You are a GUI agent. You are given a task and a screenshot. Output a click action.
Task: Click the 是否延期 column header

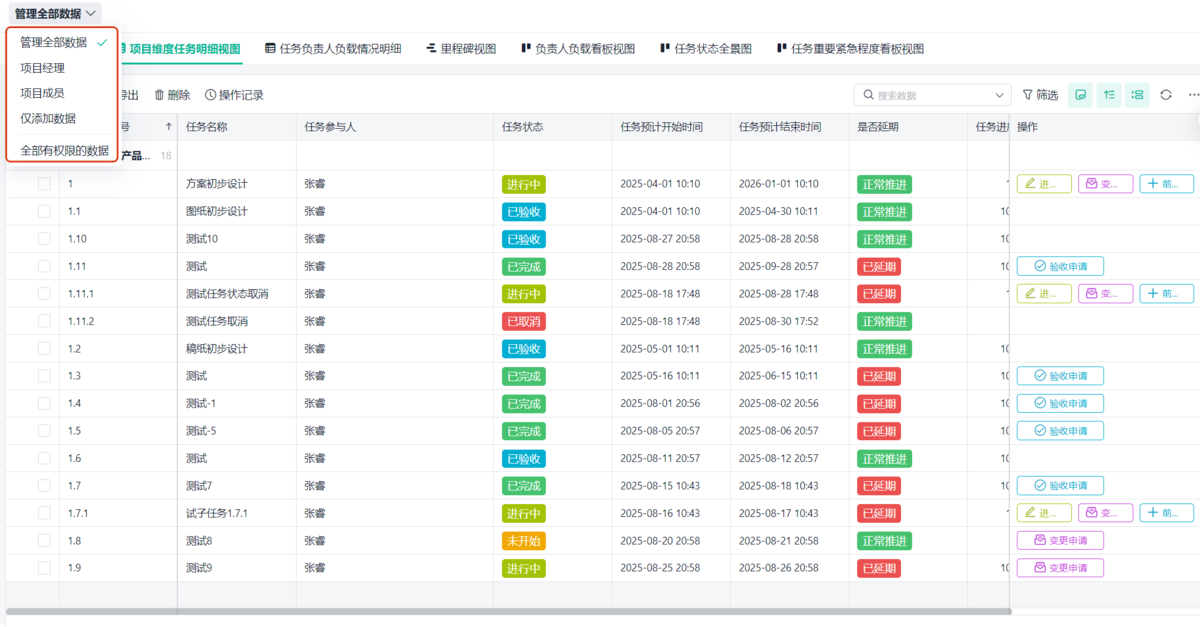click(908, 127)
